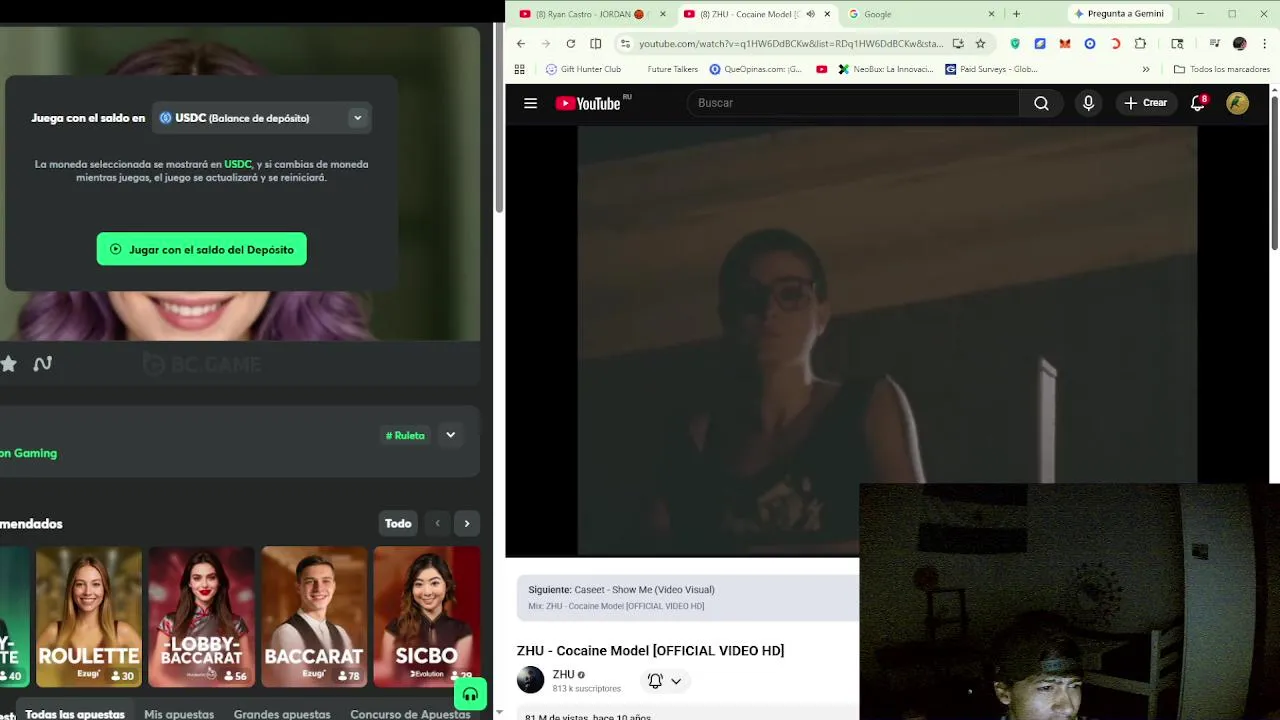The image size is (1280, 720).
Task: Open the QueOpinas.com bookmark
Action: coord(756,69)
